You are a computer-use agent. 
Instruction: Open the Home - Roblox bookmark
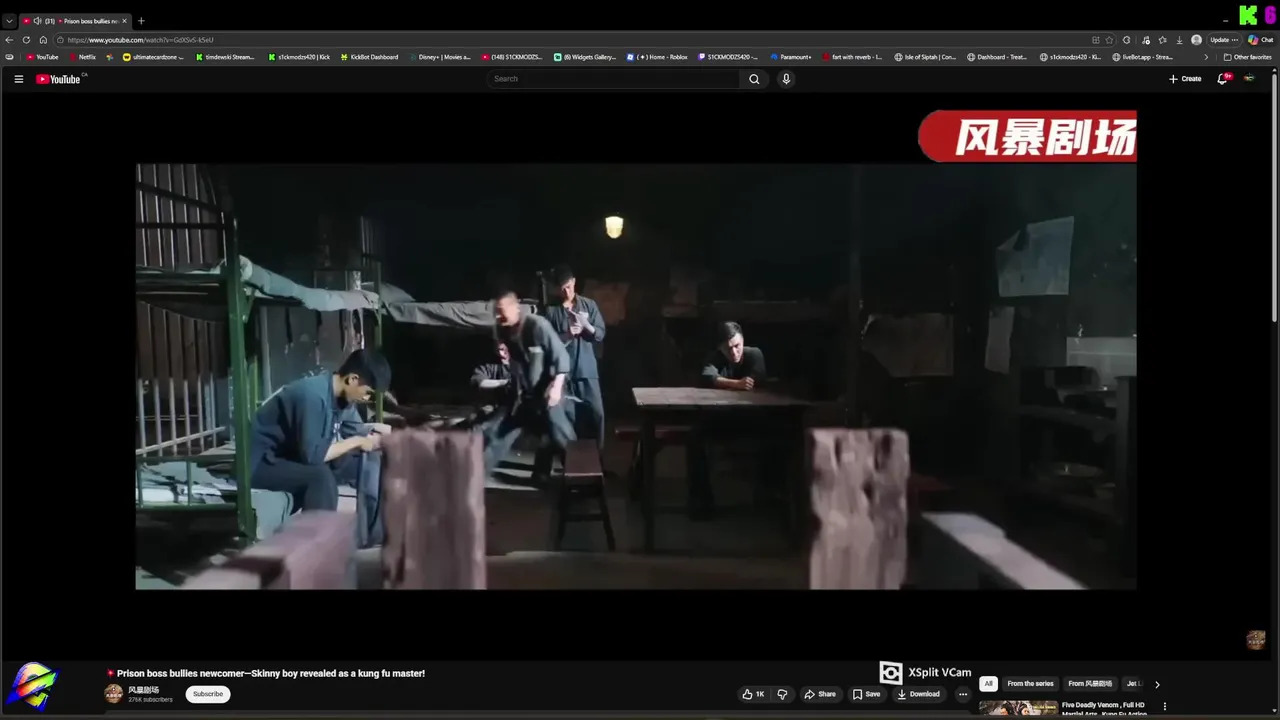pos(658,57)
